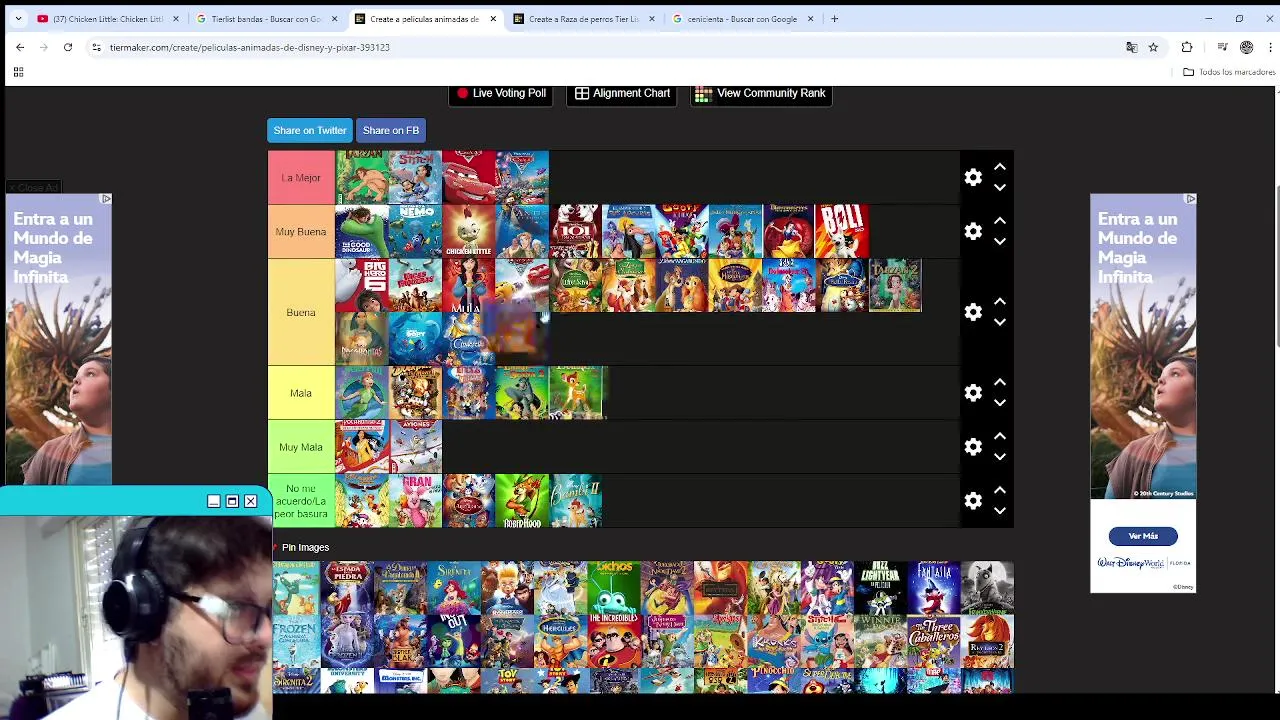Open a new browser tab
This screenshot has width=1280, height=720.
(834, 18)
